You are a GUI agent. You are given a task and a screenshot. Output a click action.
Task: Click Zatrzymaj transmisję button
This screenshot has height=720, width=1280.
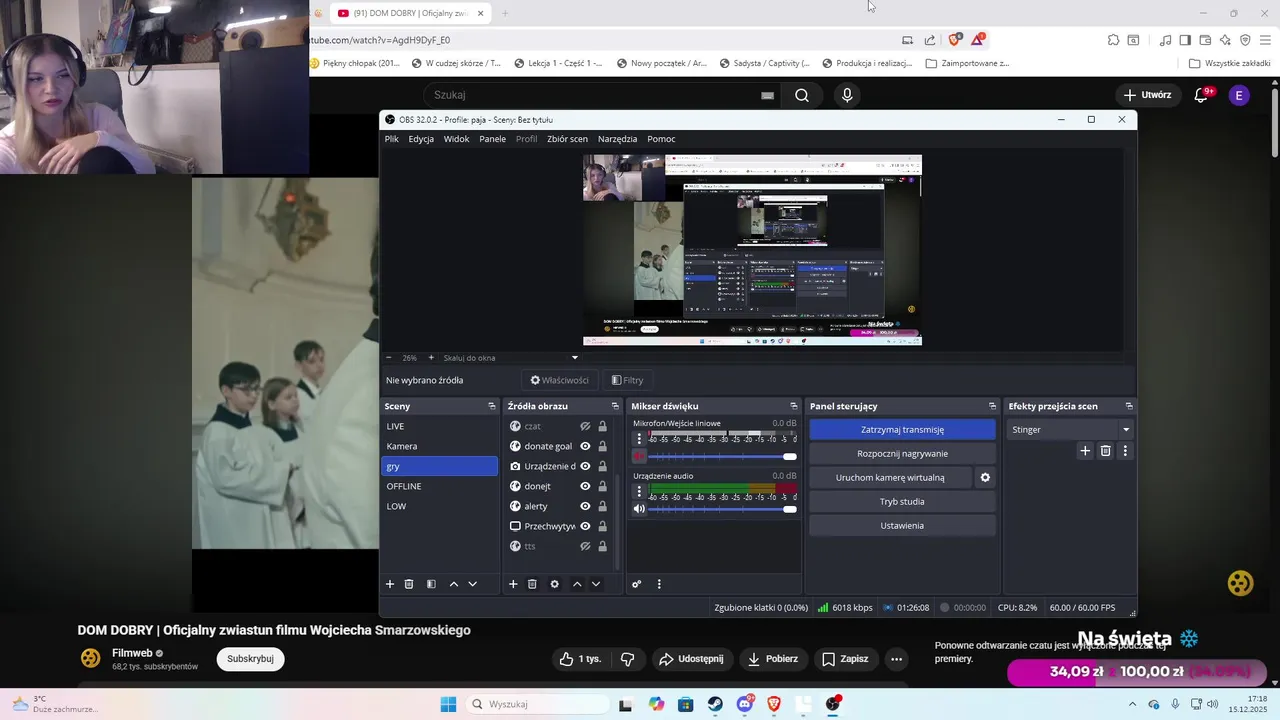tap(902, 430)
